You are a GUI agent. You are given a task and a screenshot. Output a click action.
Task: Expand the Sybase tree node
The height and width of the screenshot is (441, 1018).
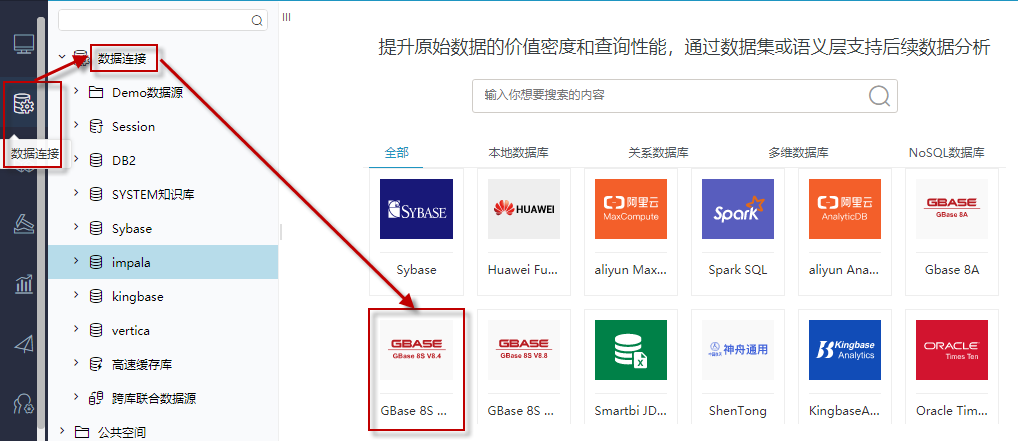tap(76, 227)
